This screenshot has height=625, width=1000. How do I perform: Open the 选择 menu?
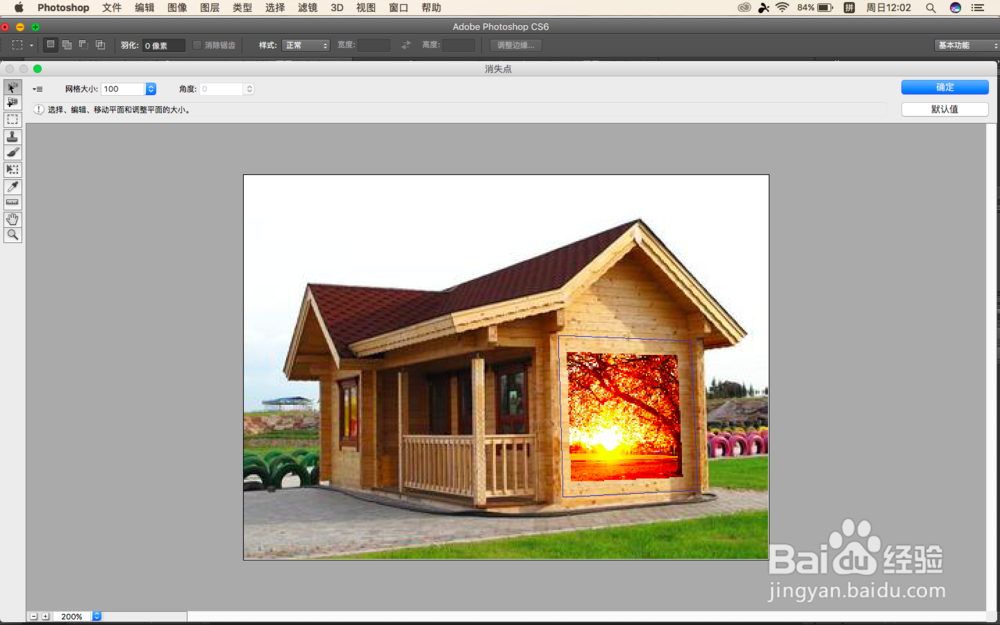[x=275, y=8]
